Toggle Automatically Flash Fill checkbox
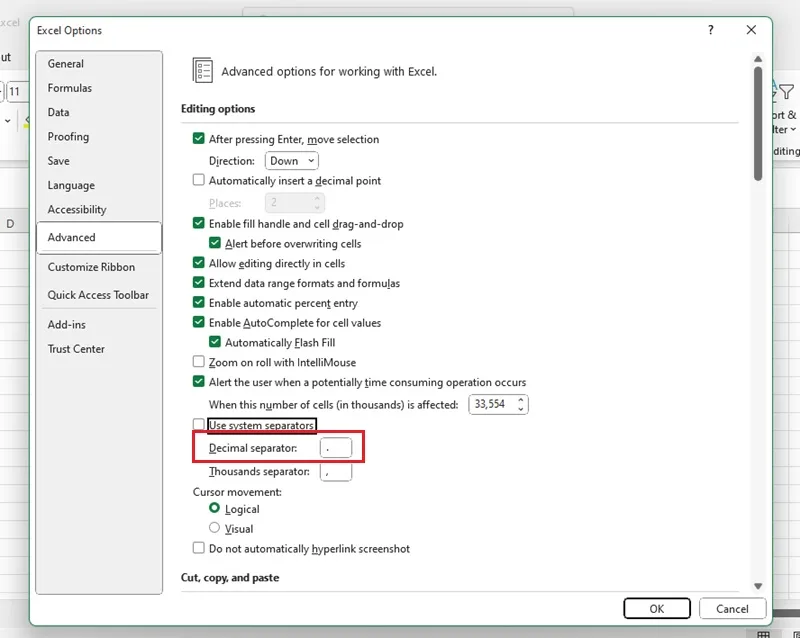Image resolution: width=800 pixels, height=638 pixels. pyautogui.click(x=215, y=342)
